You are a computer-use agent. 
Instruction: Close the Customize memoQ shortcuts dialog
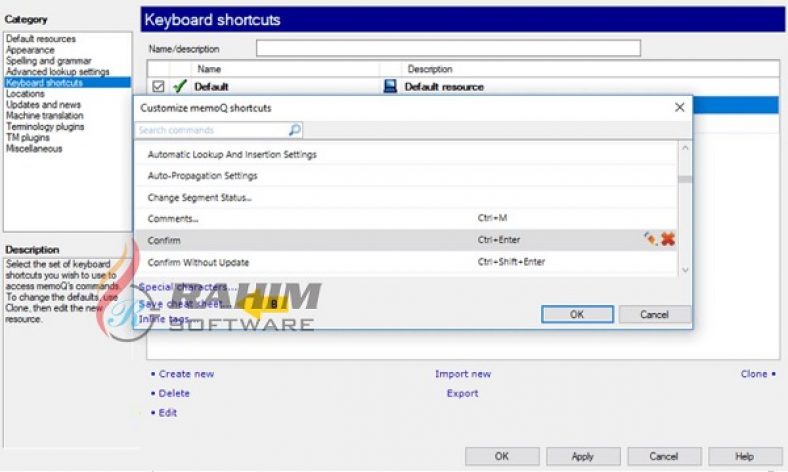pyautogui.click(x=679, y=107)
